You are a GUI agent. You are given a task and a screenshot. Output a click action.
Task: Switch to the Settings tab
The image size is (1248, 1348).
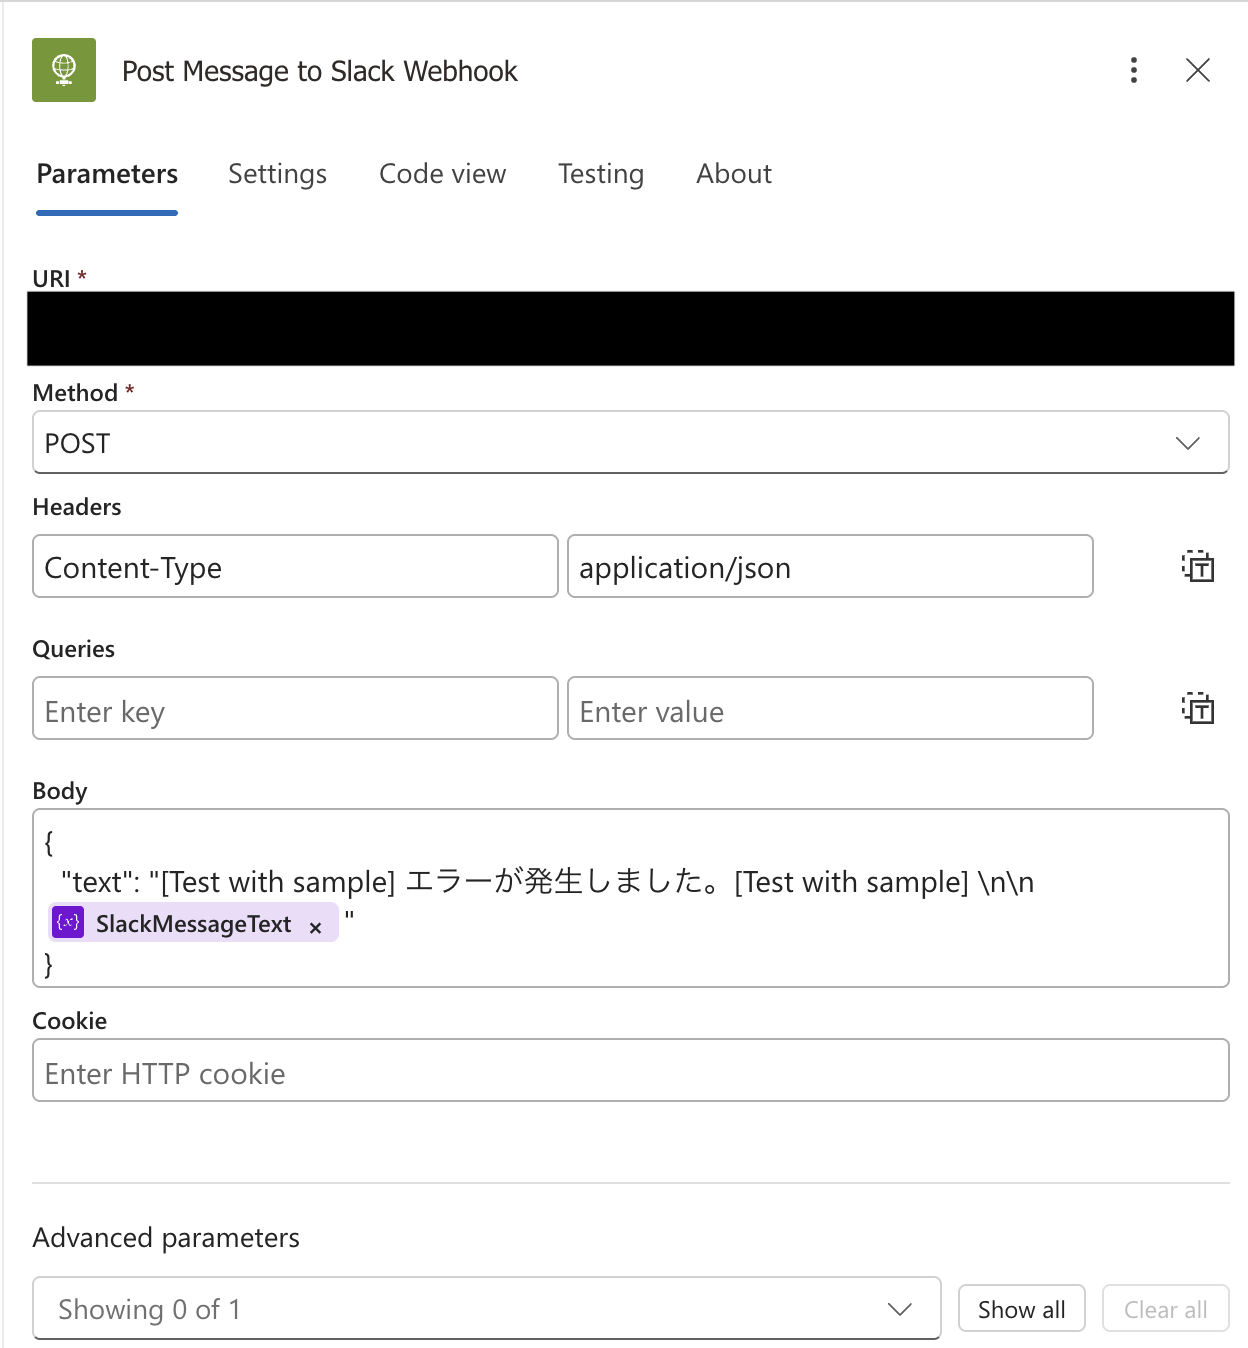click(x=277, y=174)
